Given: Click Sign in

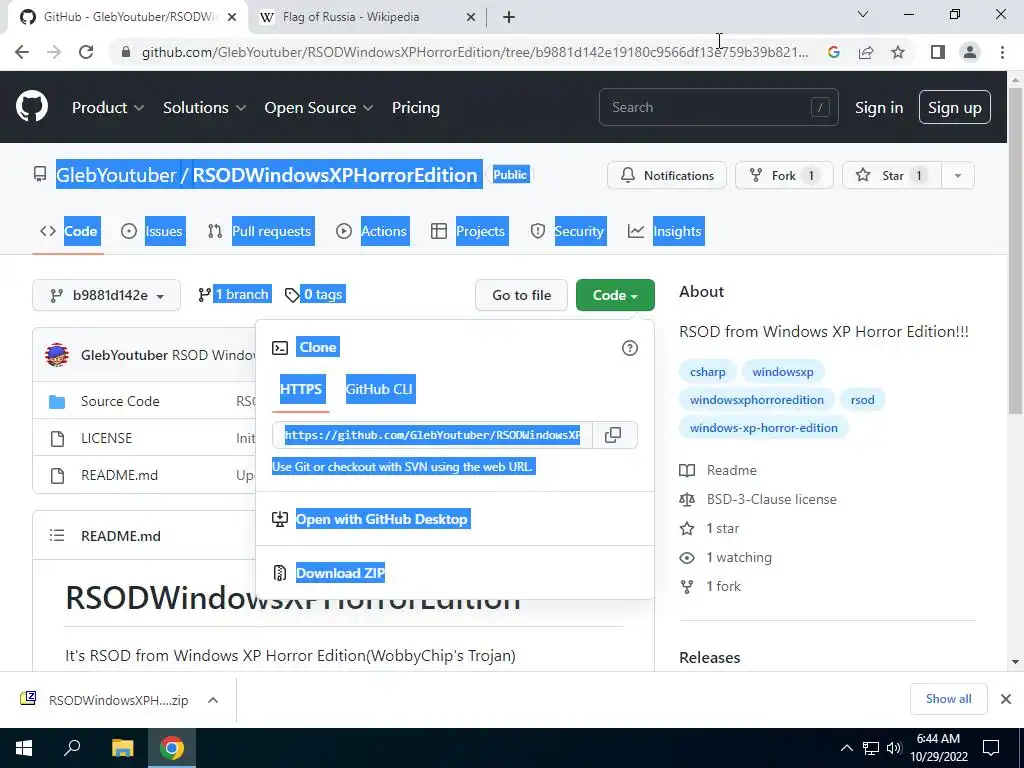Looking at the screenshot, I should coord(879,108).
